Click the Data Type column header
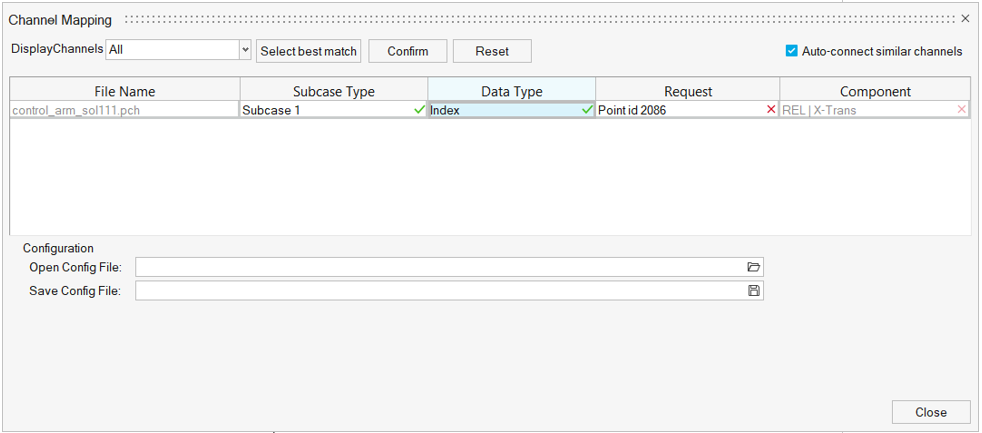982x433 pixels. click(512, 91)
